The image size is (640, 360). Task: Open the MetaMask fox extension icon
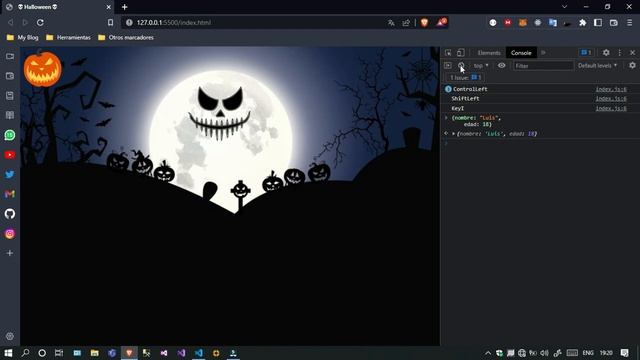[x=522, y=23]
